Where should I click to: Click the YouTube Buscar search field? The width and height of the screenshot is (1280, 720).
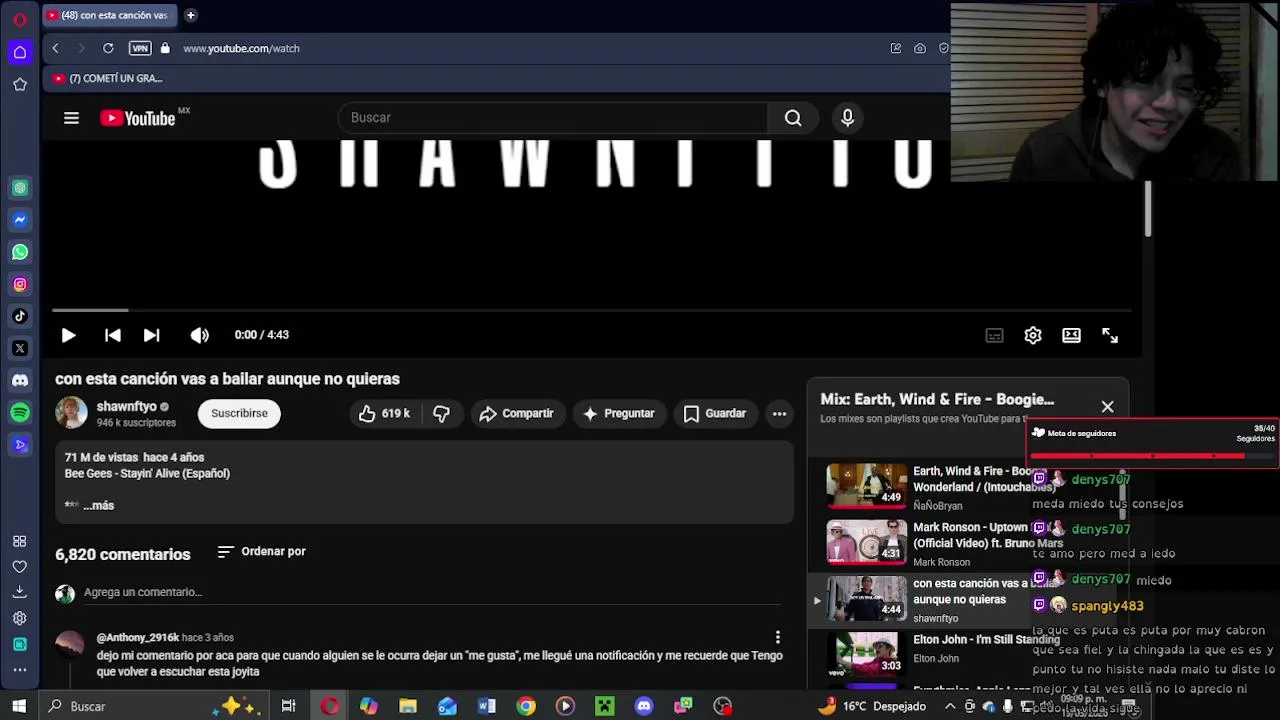coord(553,118)
